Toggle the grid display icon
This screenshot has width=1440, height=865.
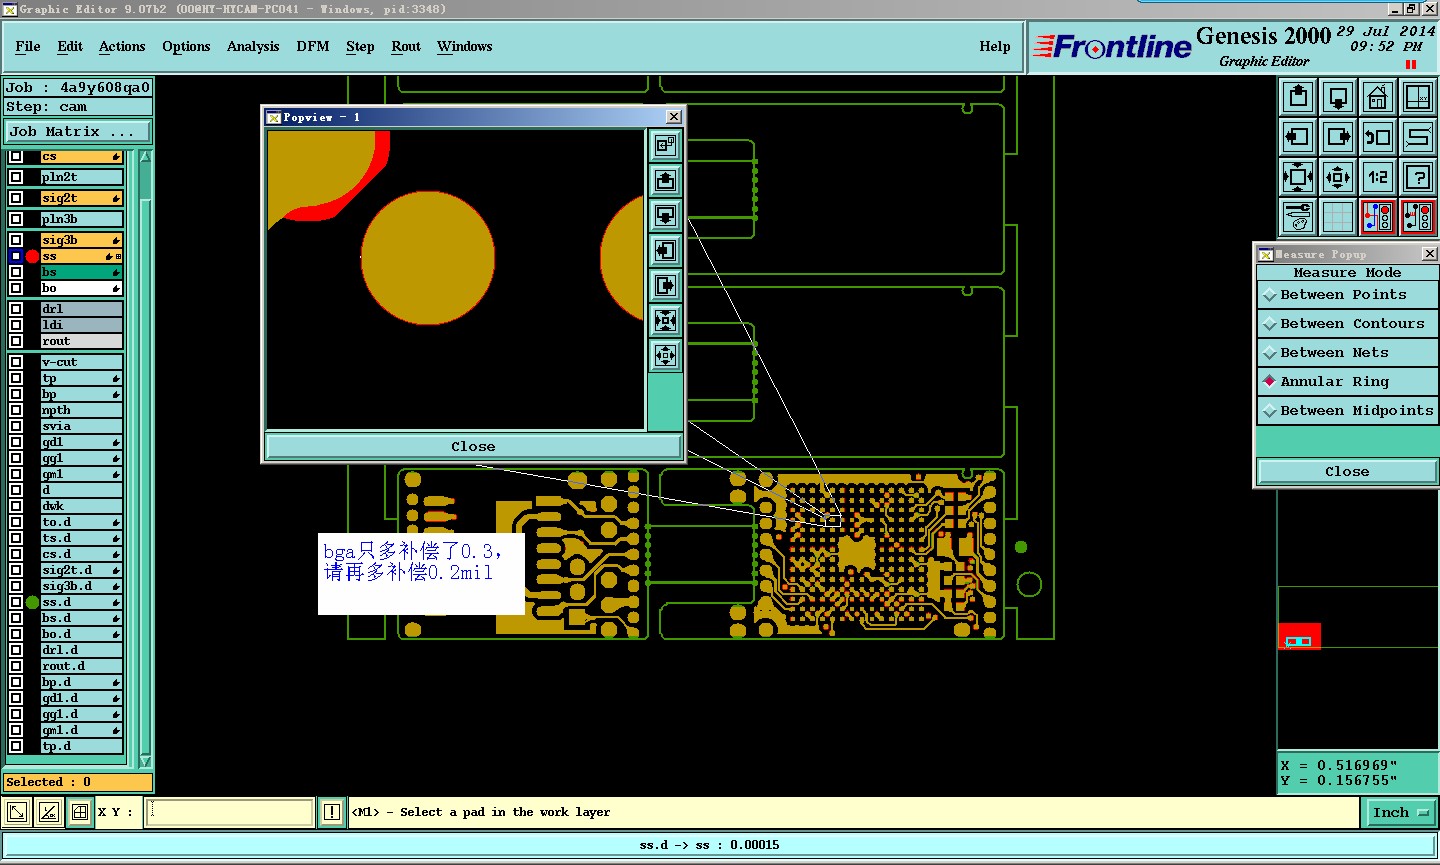1338,216
